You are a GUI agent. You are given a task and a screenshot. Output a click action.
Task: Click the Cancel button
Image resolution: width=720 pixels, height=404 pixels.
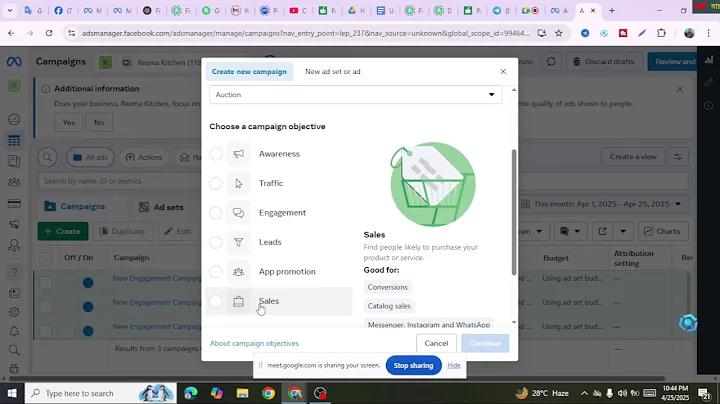coord(436,343)
